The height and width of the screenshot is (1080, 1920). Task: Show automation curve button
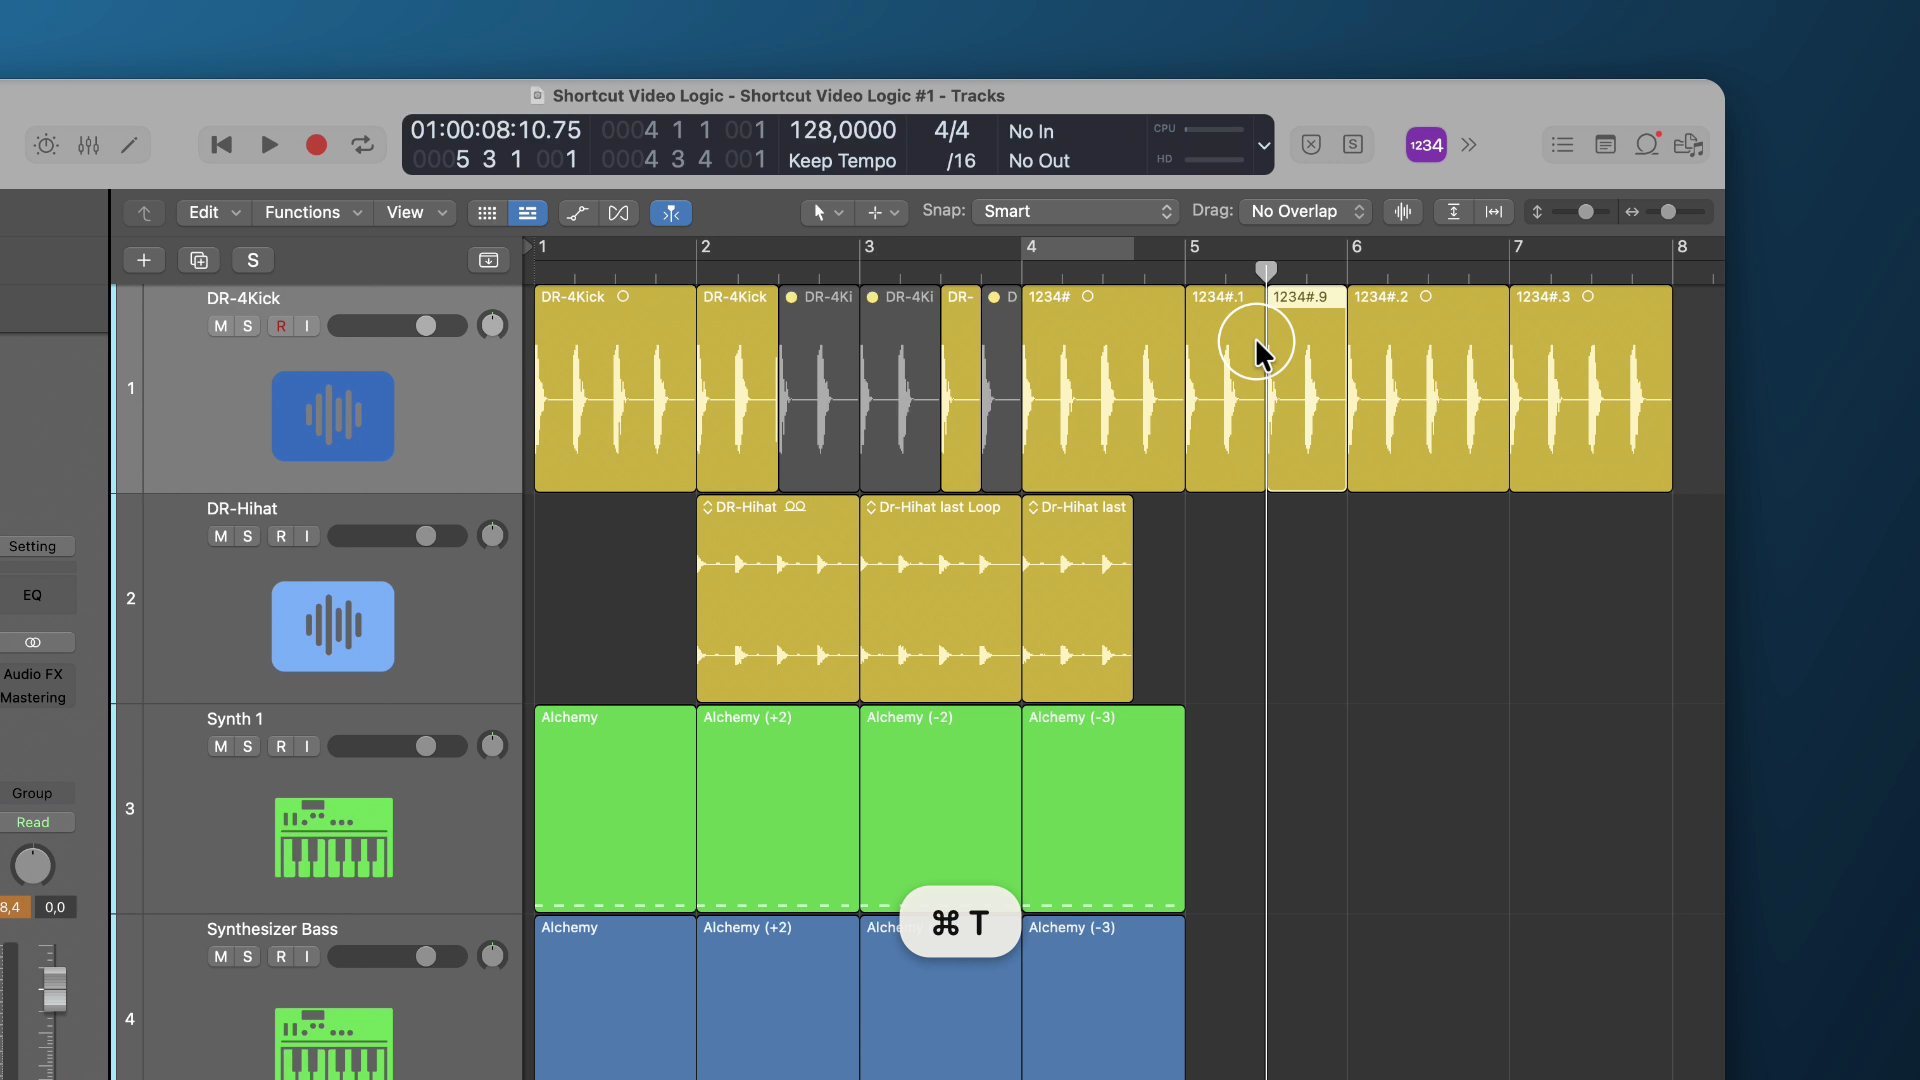click(x=577, y=213)
